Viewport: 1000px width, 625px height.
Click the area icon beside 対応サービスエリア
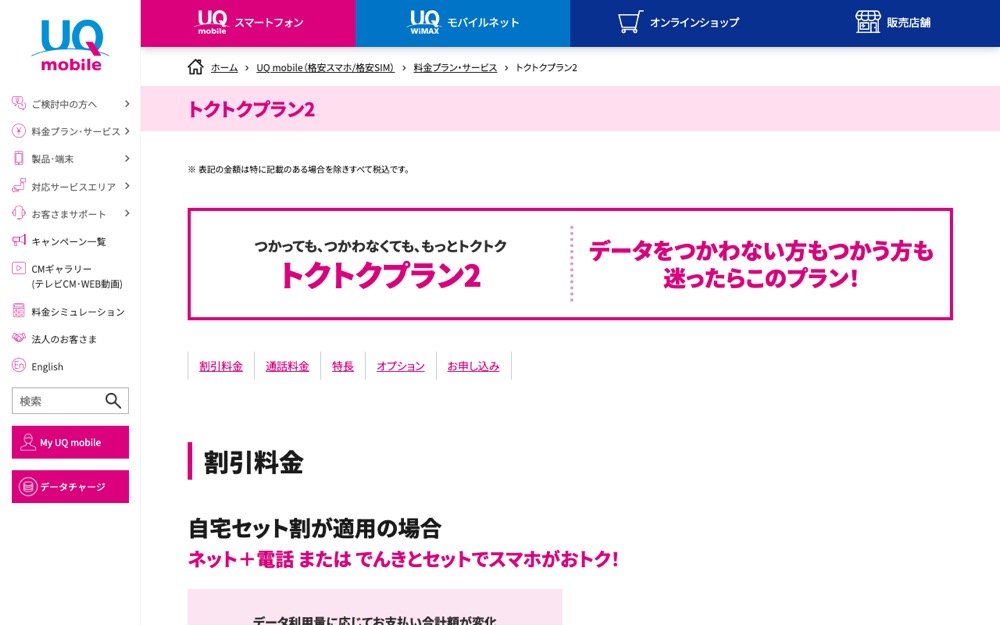click(18, 186)
